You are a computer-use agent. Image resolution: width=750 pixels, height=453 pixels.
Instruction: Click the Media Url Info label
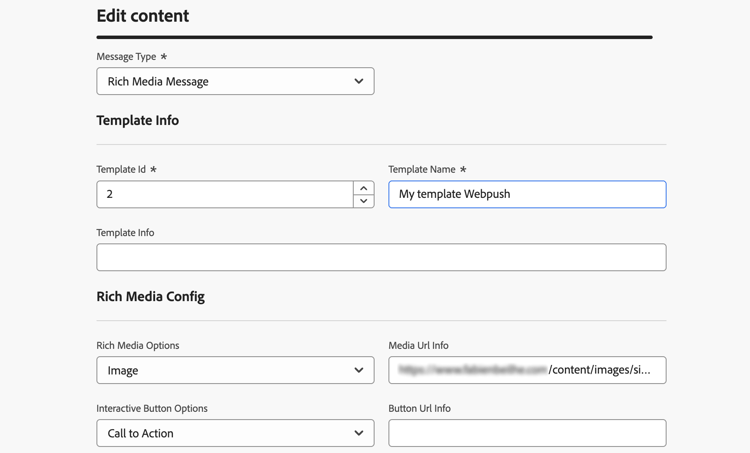[x=418, y=346]
